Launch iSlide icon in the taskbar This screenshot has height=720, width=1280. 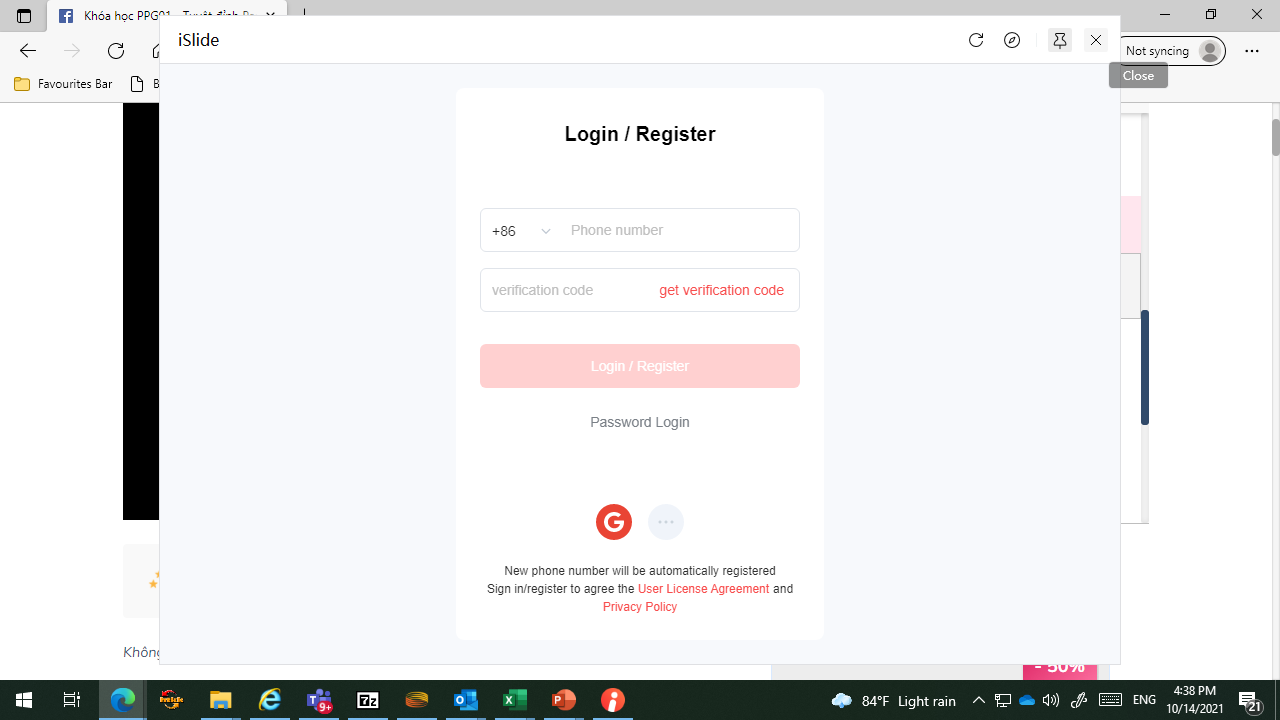click(x=613, y=700)
